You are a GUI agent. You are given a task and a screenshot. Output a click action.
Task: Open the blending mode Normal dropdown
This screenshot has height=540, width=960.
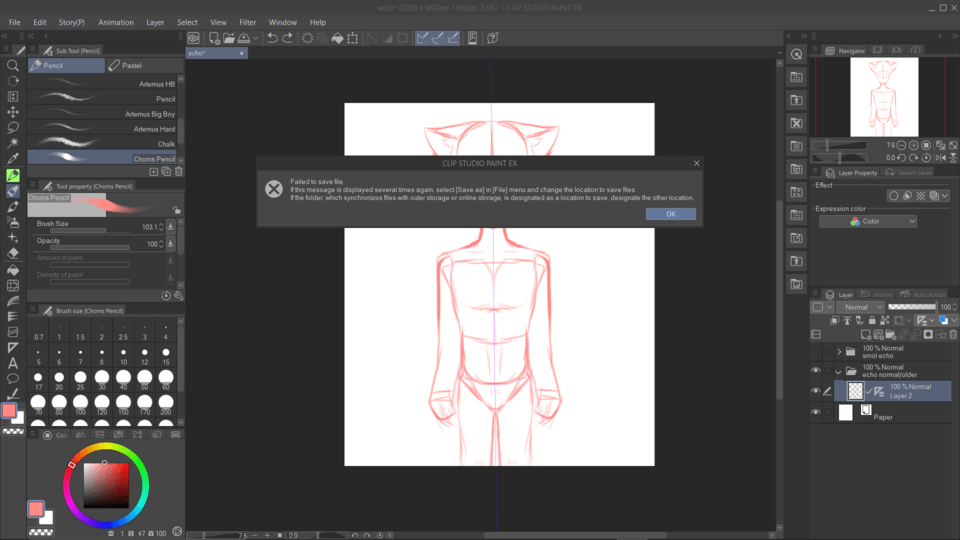coord(861,307)
